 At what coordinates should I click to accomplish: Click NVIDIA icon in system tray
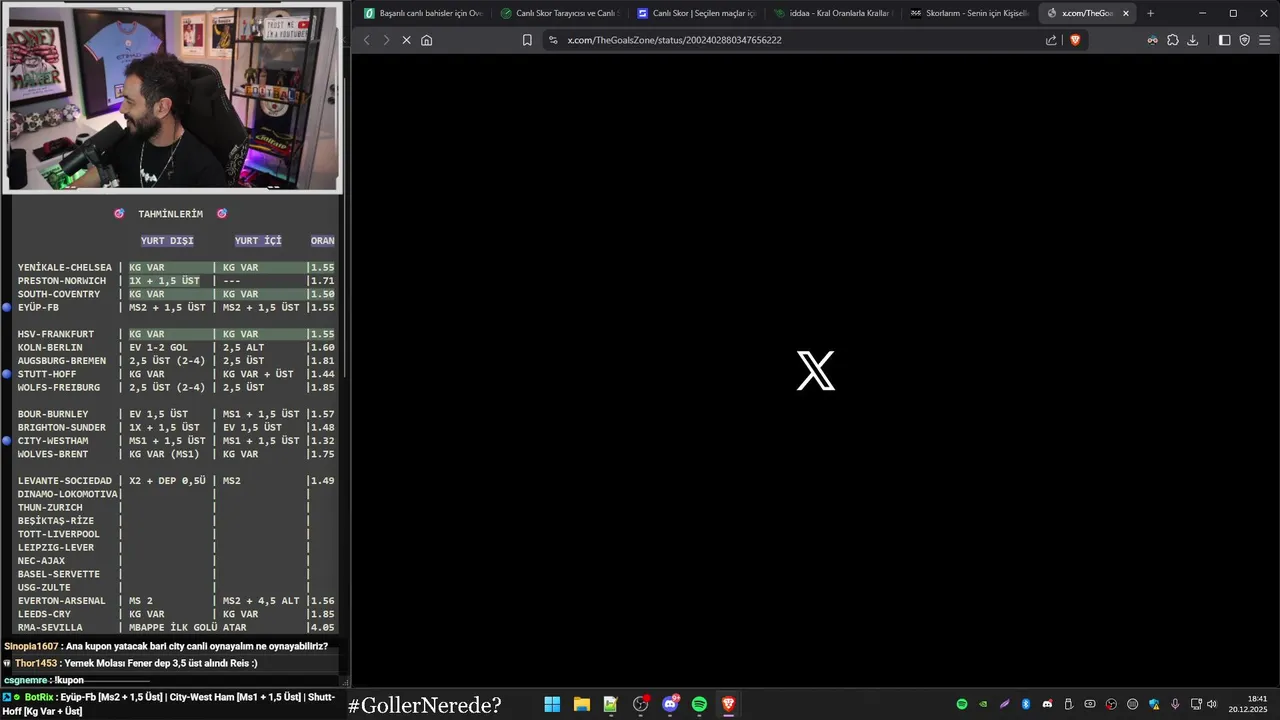(983, 704)
